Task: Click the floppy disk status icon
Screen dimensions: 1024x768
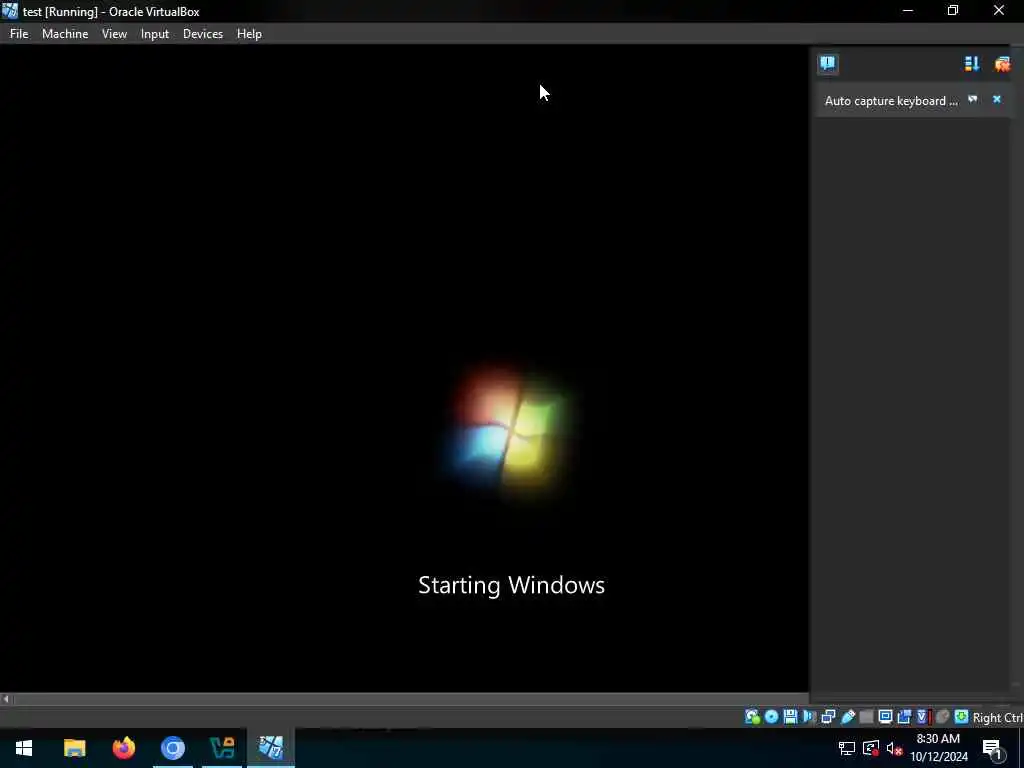Action: coord(790,717)
